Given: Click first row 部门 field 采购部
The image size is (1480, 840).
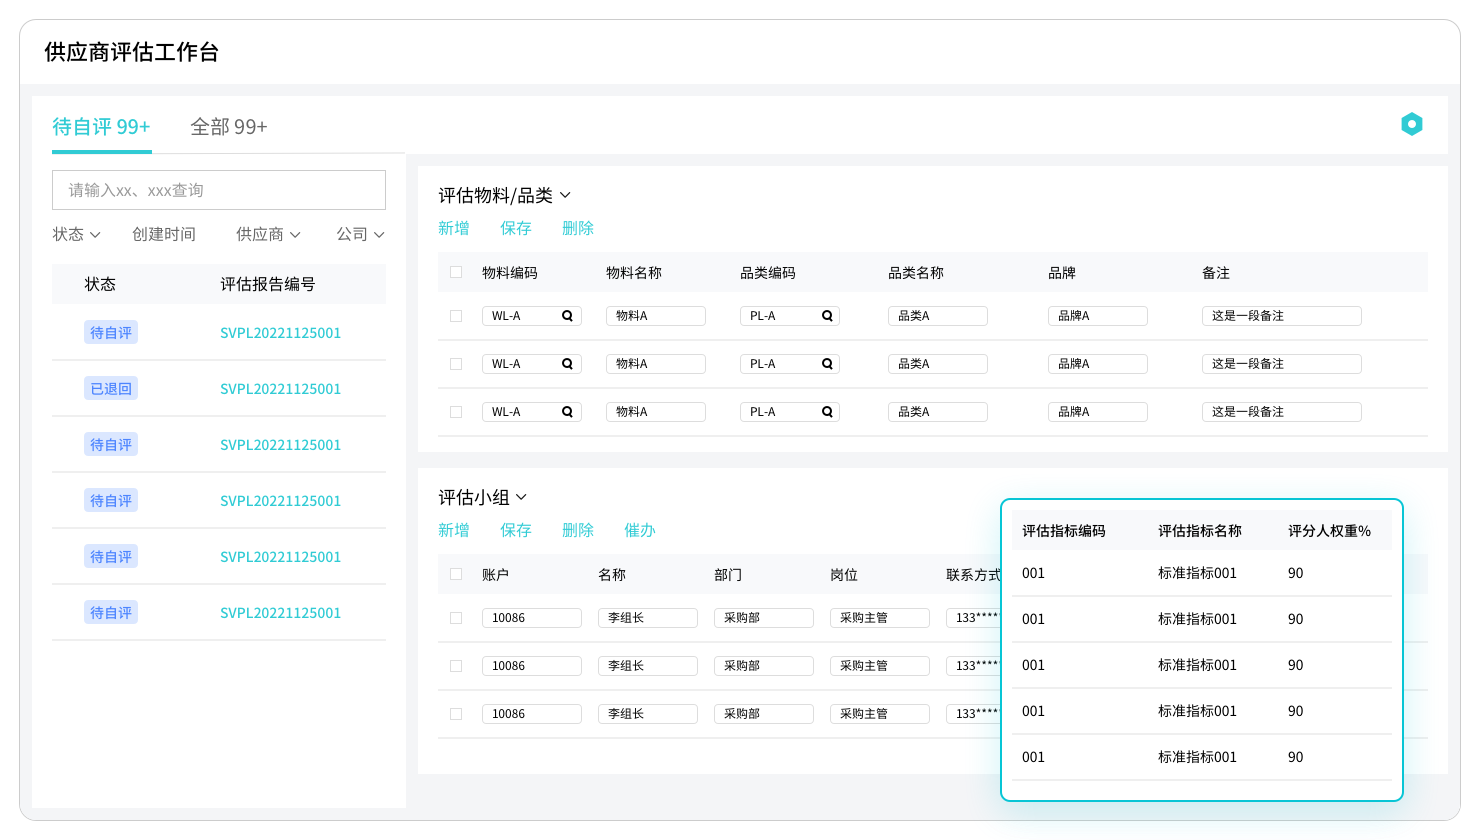Looking at the screenshot, I should (x=764, y=618).
